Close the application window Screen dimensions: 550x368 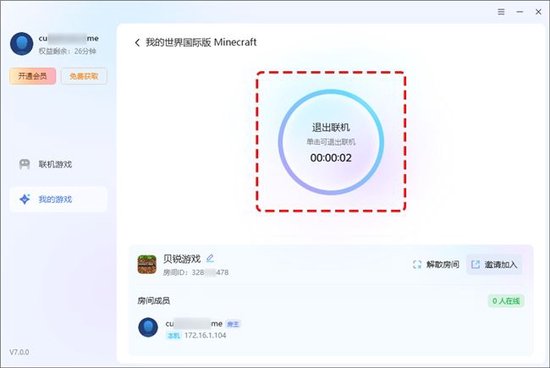pos(538,12)
